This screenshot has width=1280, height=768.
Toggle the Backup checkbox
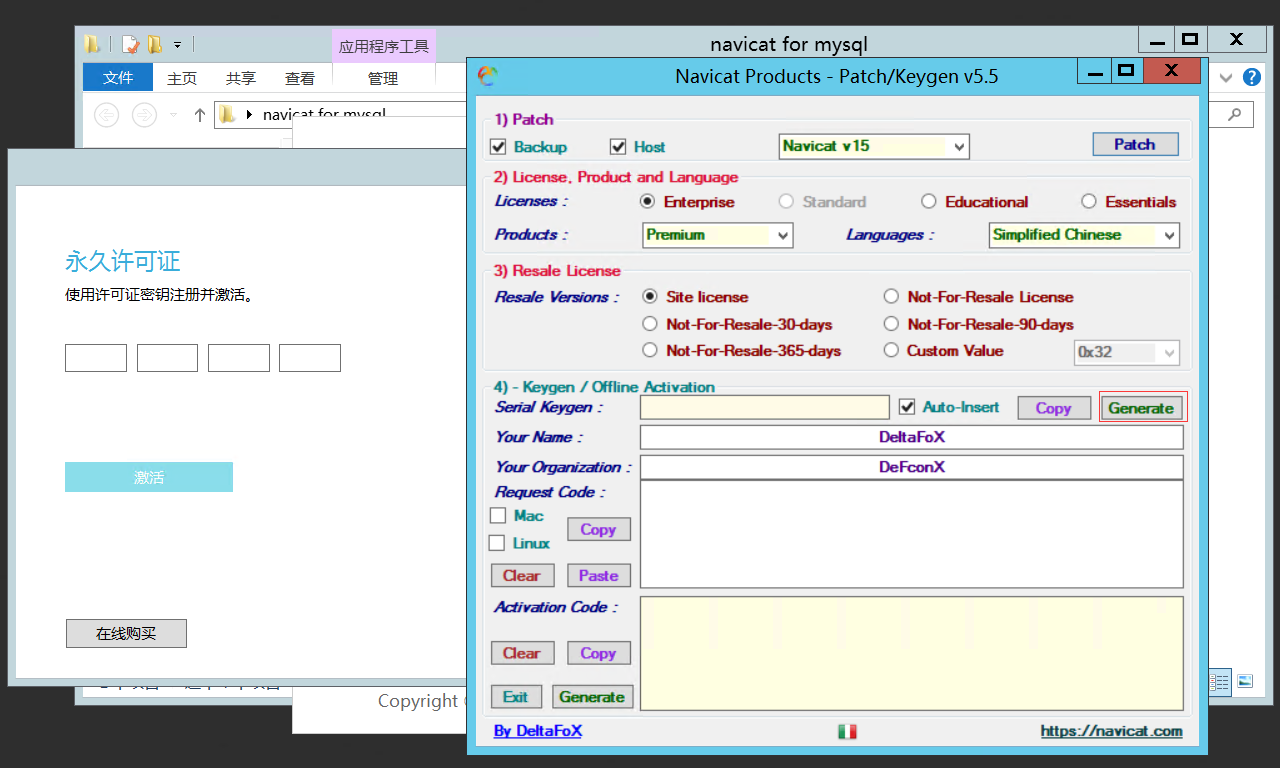tap(498, 147)
